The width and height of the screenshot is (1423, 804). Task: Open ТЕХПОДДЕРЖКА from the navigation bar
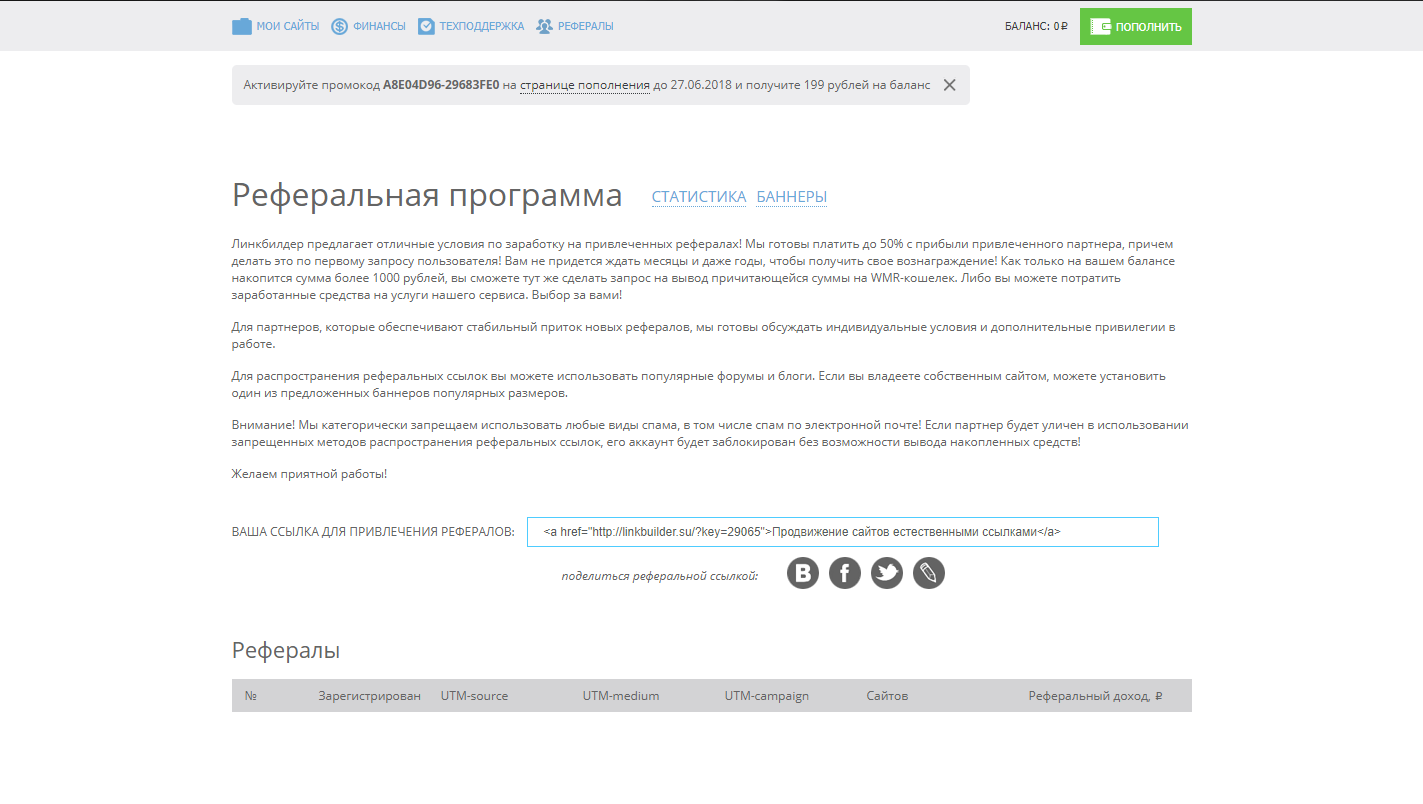[480, 26]
